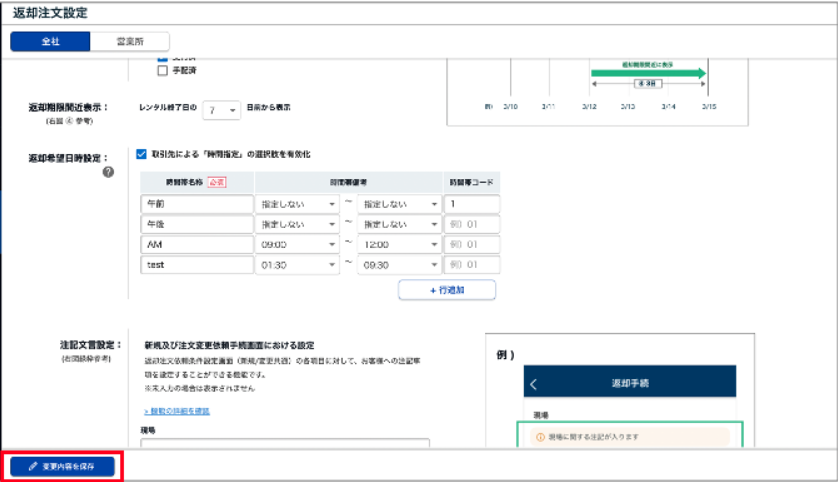Select the test time slot name field

pyautogui.click(x=197, y=265)
